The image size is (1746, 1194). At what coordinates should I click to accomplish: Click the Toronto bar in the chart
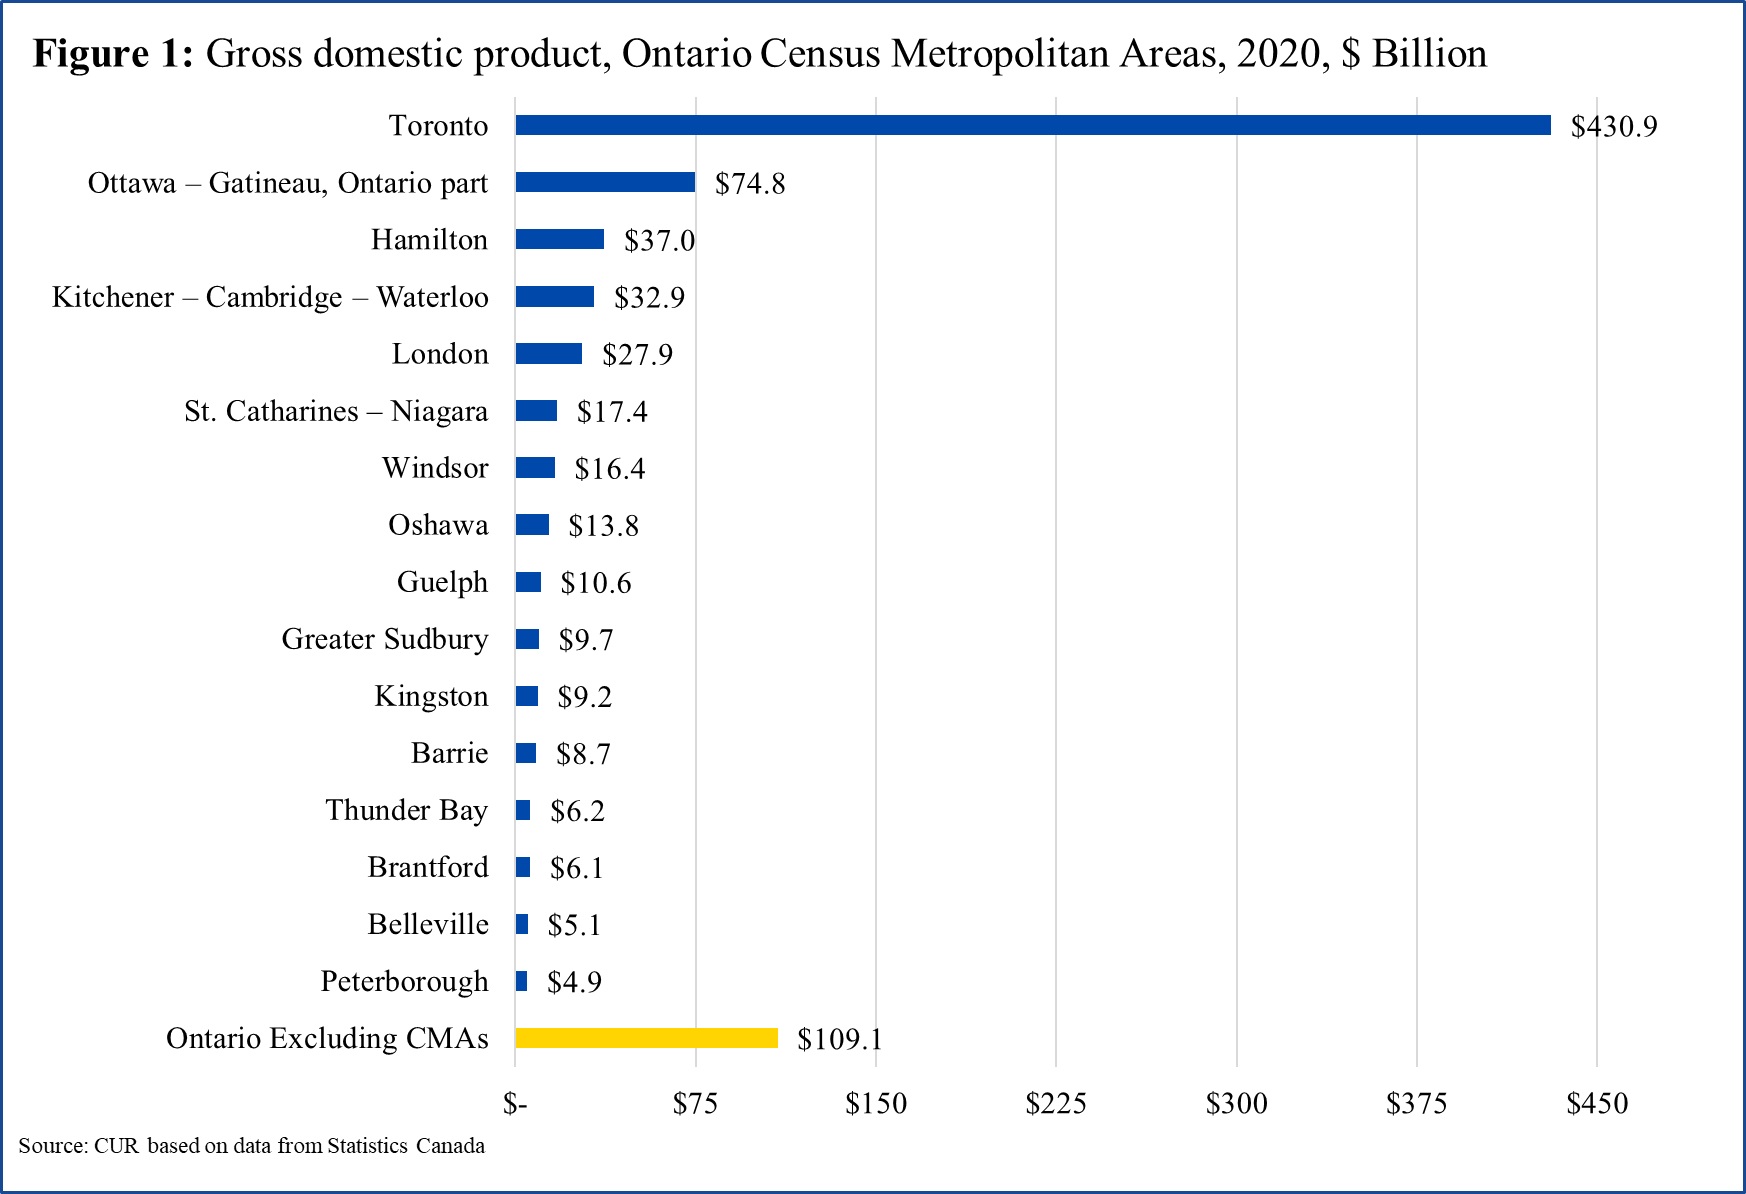click(x=1032, y=125)
